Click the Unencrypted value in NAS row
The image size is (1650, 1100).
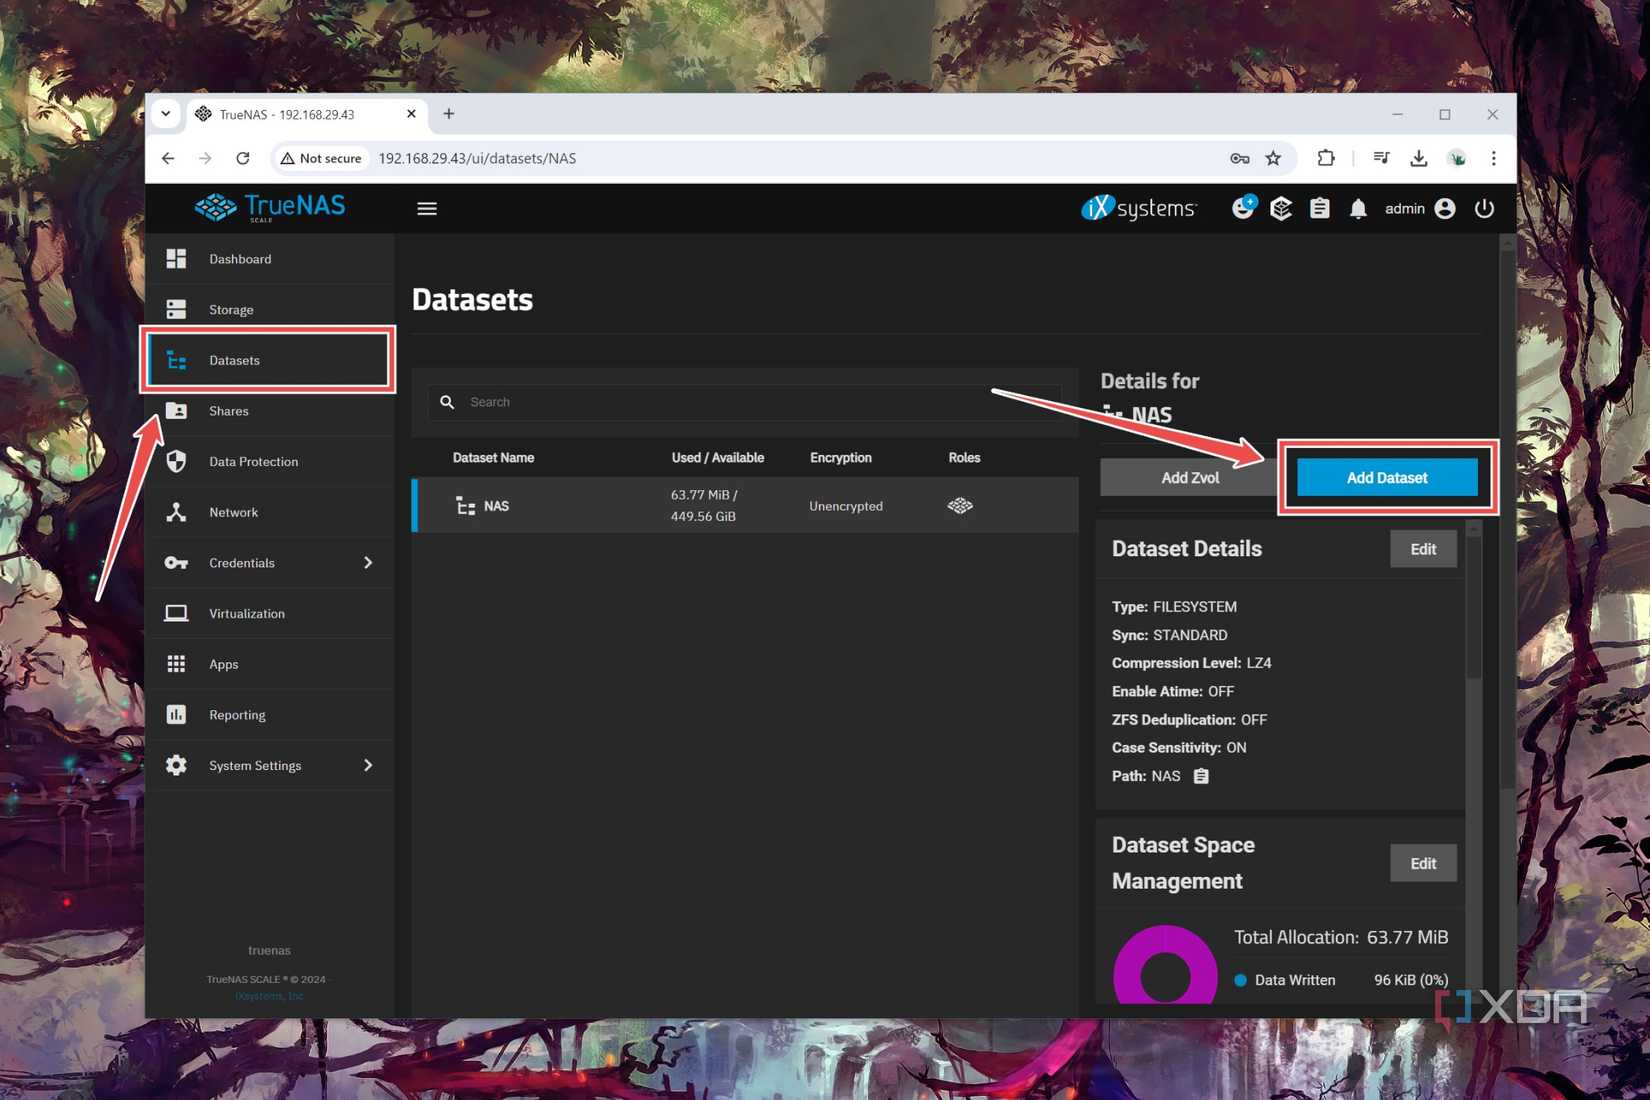coord(846,506)
